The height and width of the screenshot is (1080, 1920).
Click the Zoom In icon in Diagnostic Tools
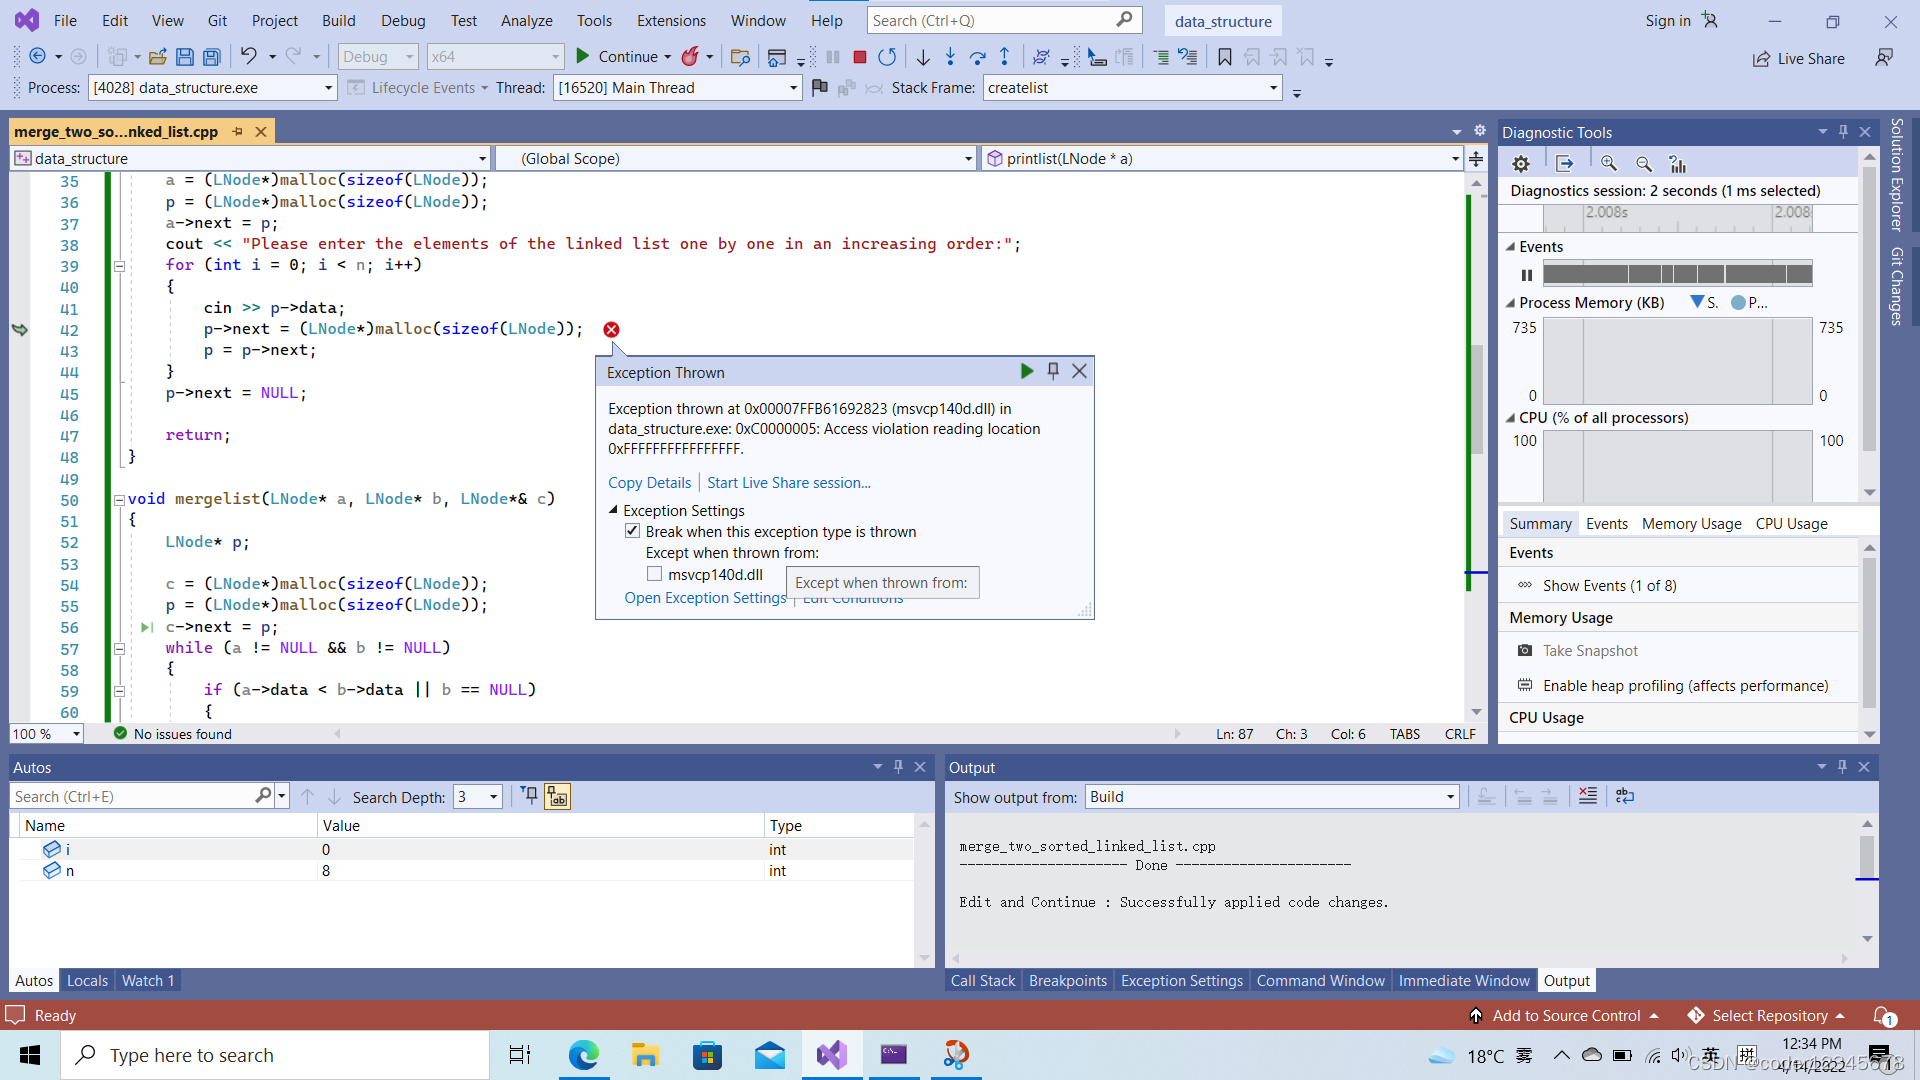tap(1608, 164)
